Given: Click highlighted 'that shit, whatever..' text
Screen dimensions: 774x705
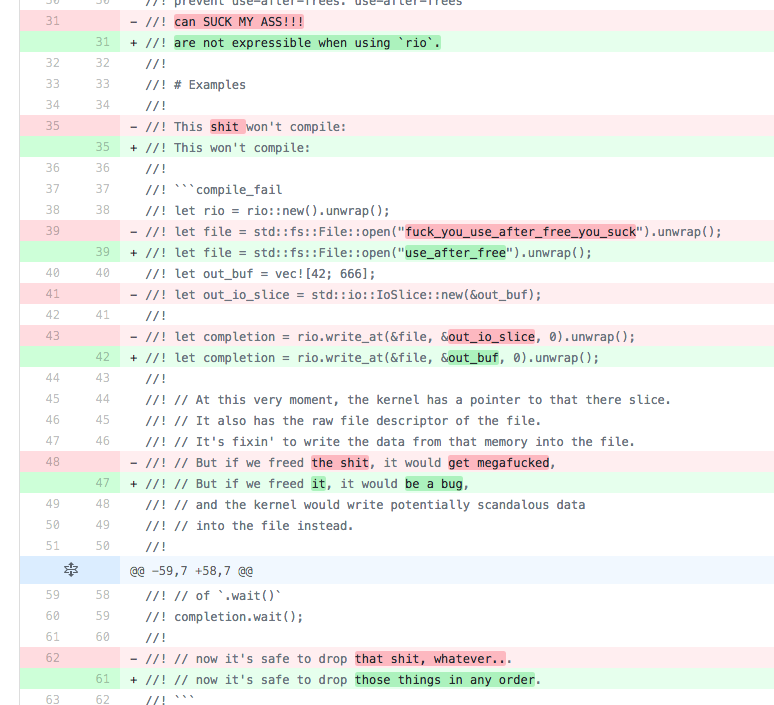Looking at the screenshot, I should 430,659.
